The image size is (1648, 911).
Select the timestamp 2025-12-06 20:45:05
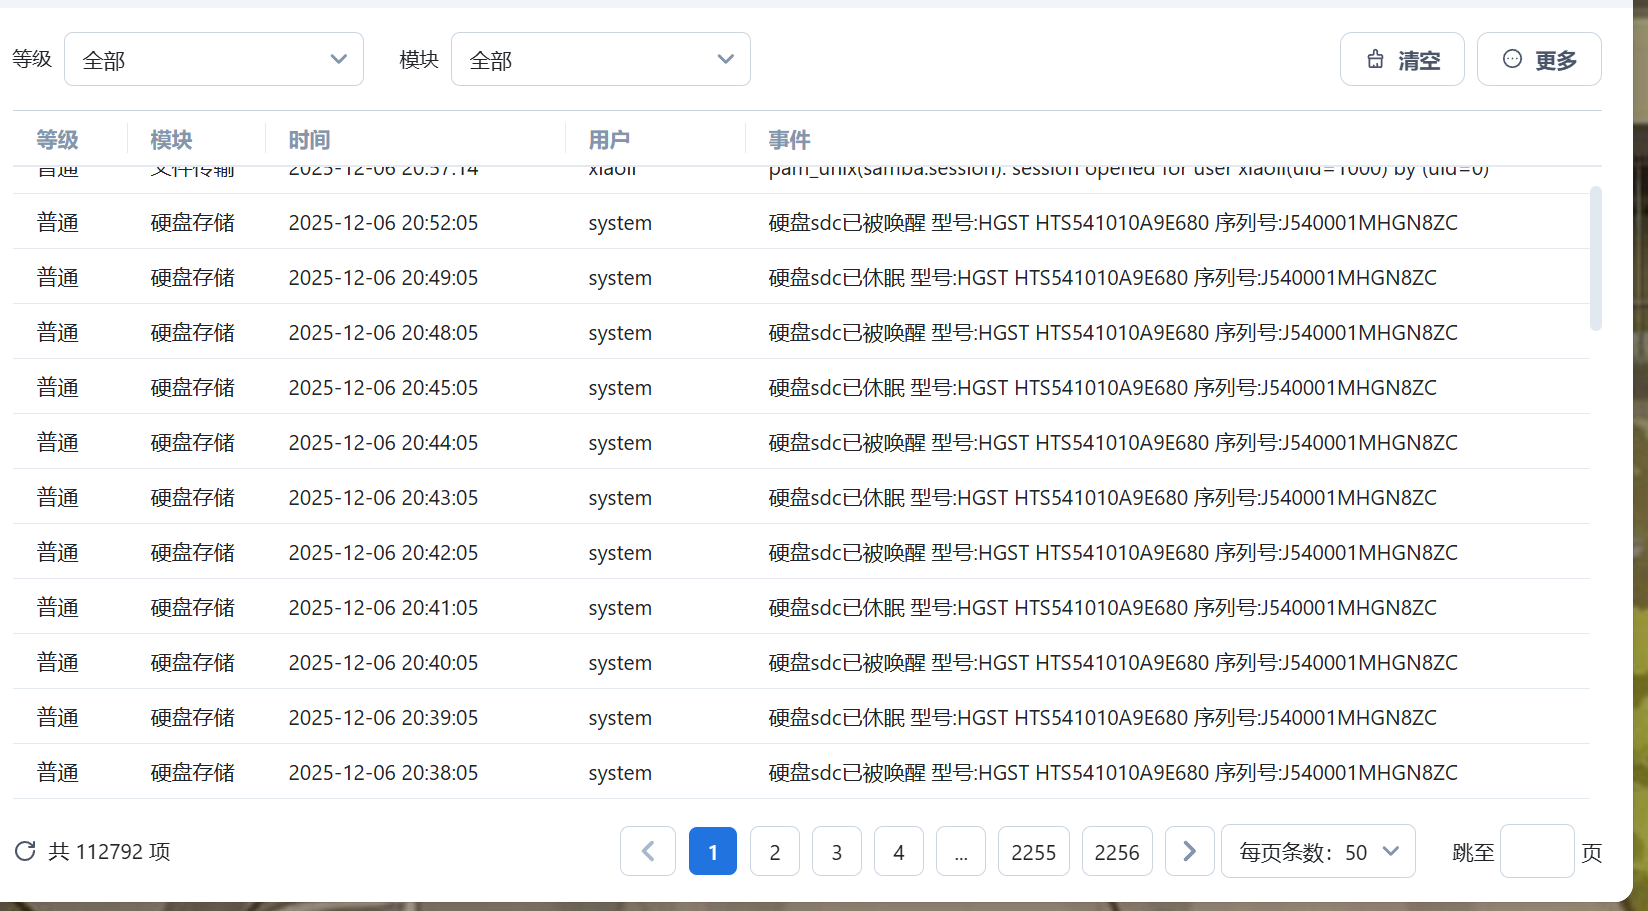click(383, 388)
